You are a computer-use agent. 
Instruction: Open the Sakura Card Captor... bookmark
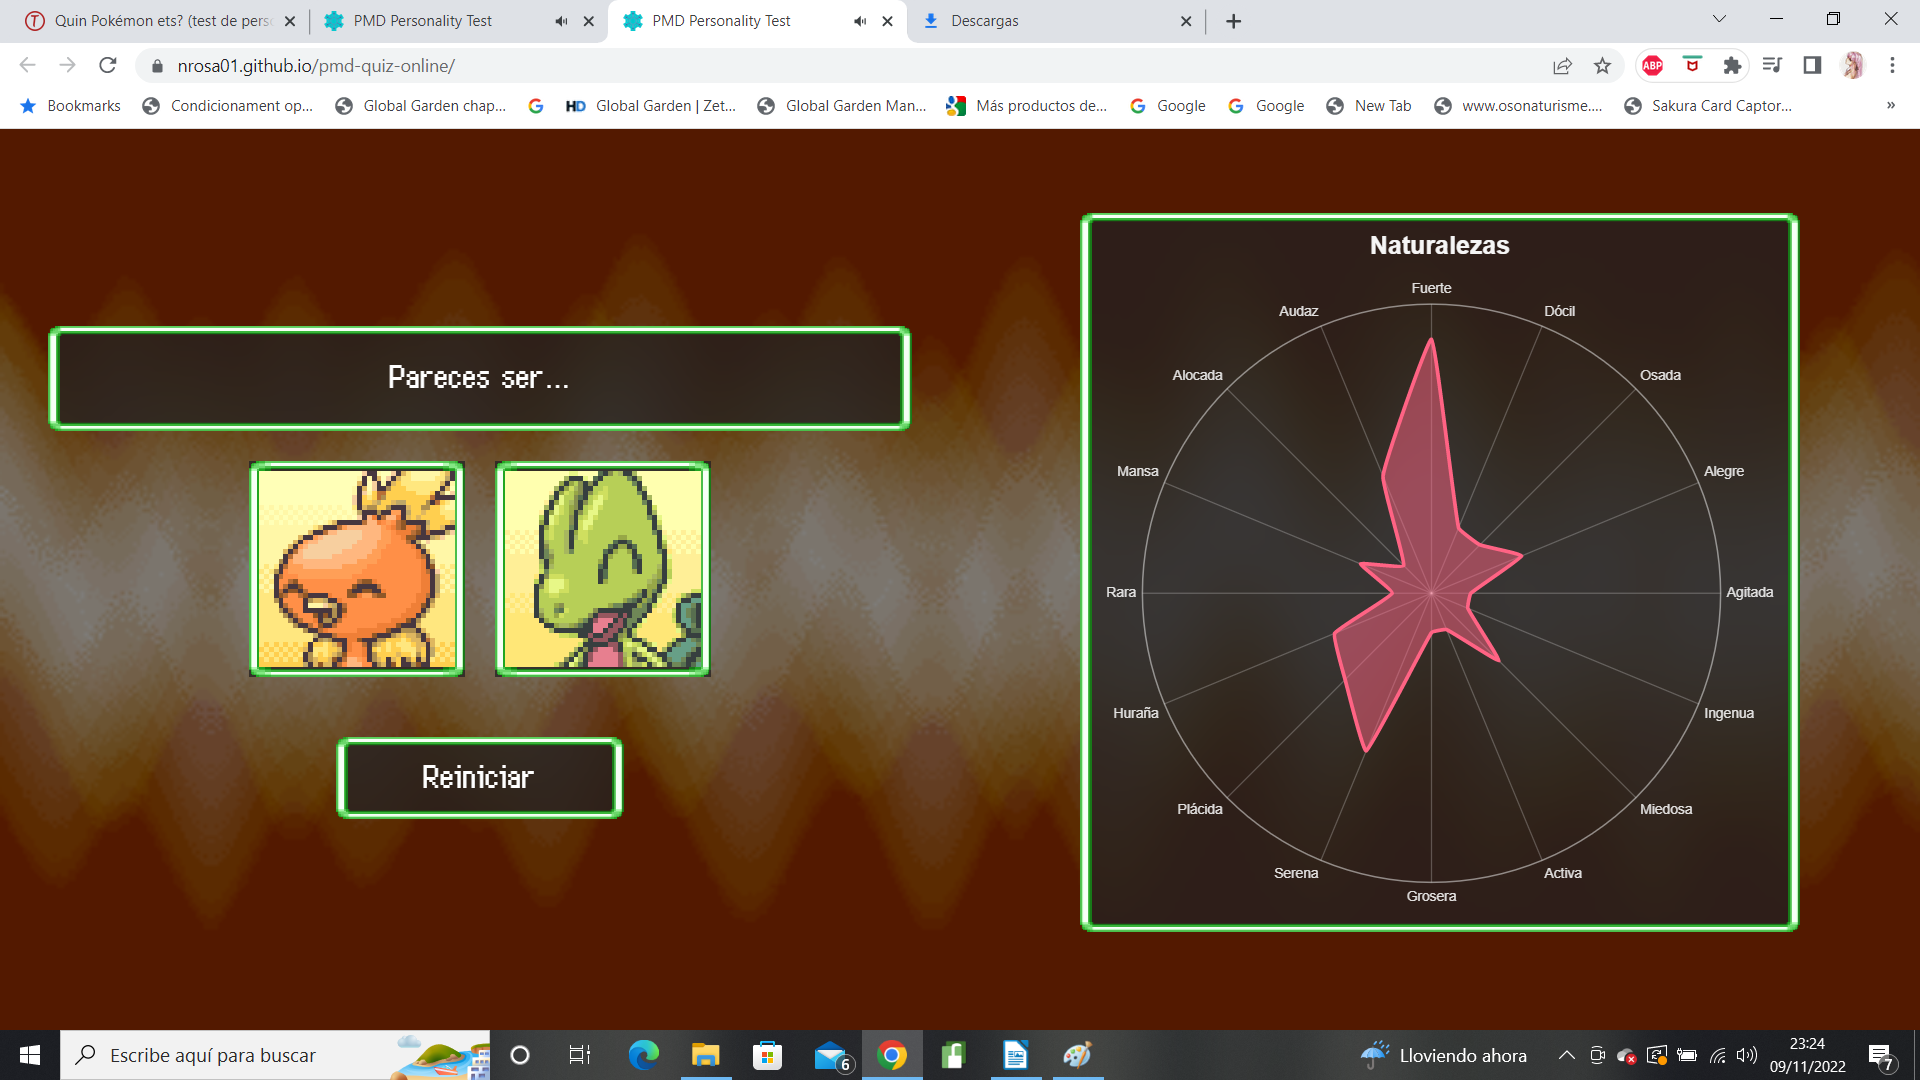pos(1708,106)
